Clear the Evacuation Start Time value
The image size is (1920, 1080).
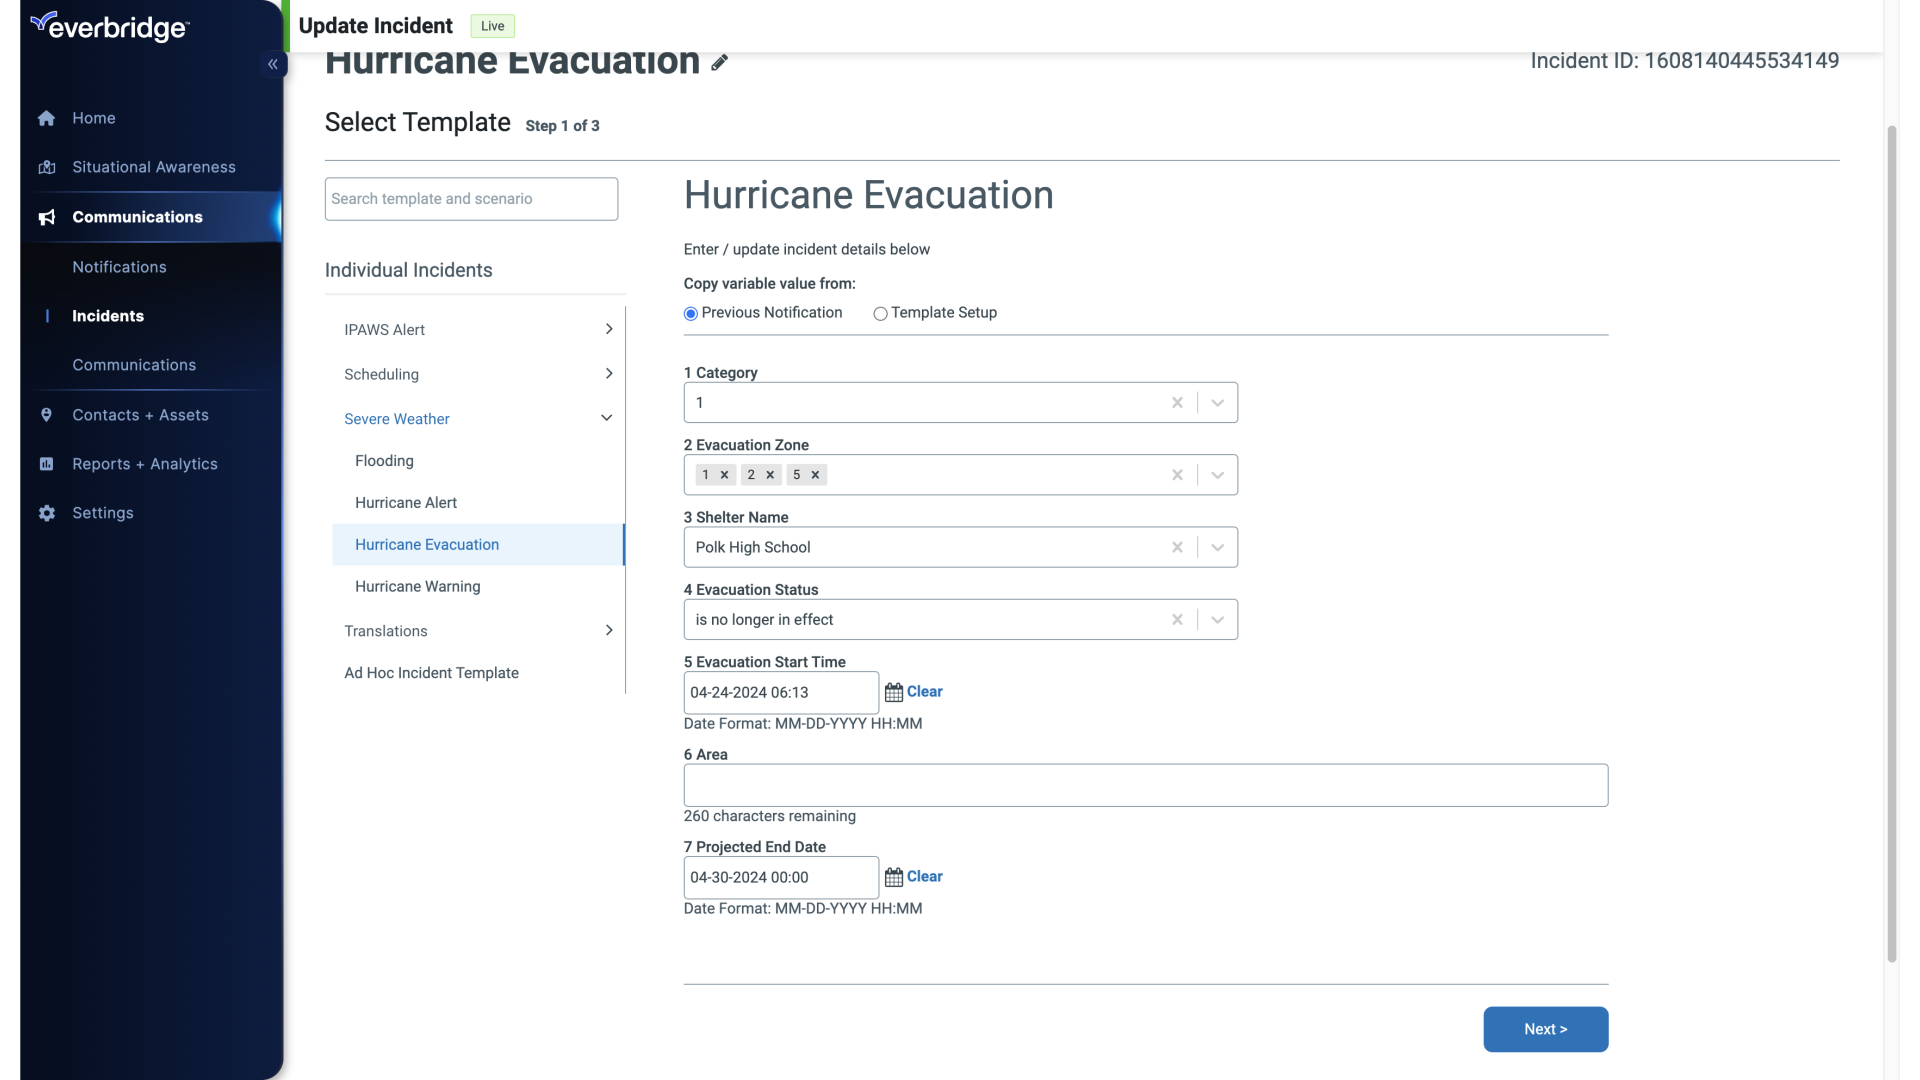[x=924, y=692]
